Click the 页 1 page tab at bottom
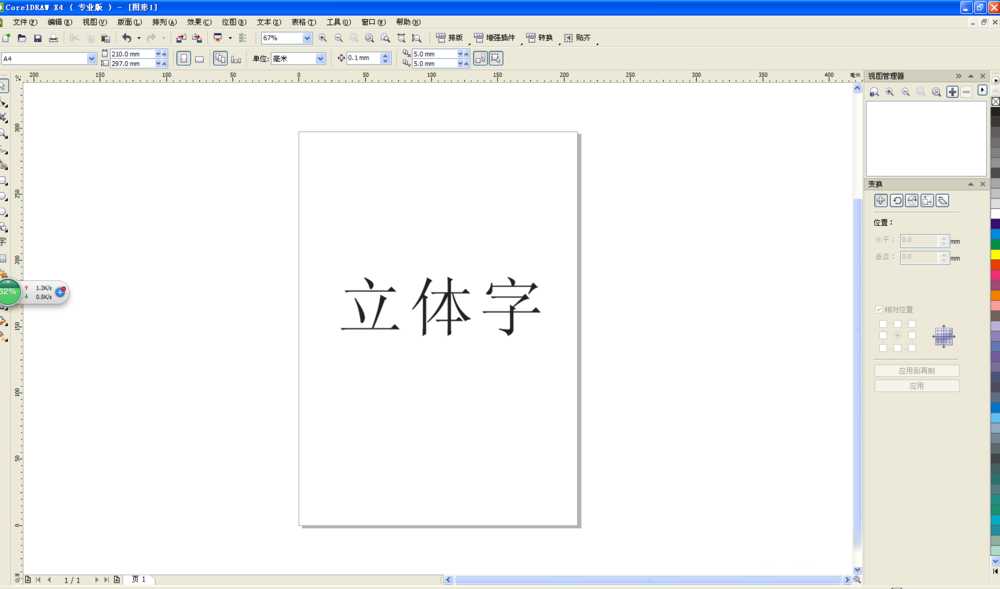1000x589 pixels. tap(139, 579)
